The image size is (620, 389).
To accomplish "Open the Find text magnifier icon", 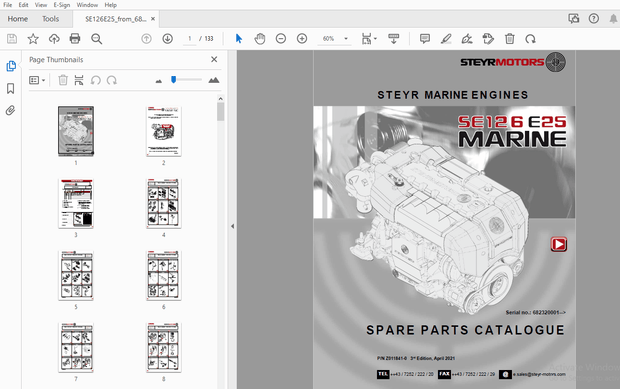I will tap(96, 38).
